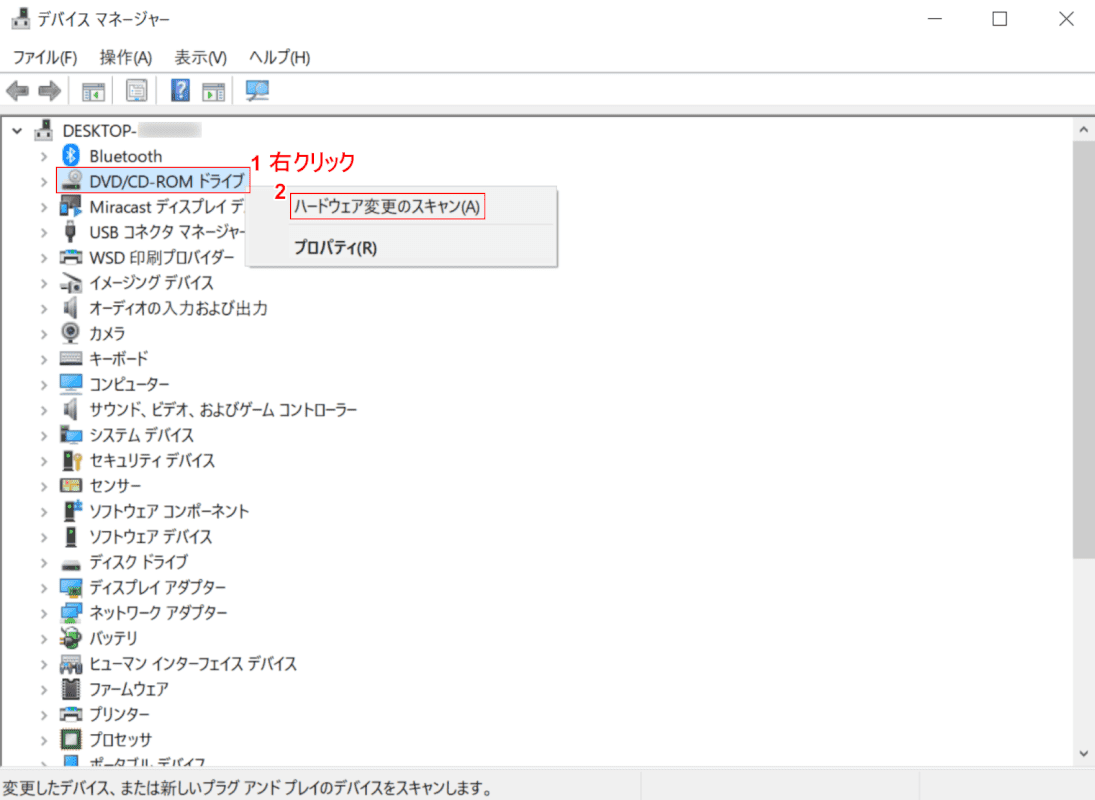The height and width of the screenshot is (800, 1095).
Task: Toggle the console tree pane icon
Action: pyautogui.click(x=93, y=91)
